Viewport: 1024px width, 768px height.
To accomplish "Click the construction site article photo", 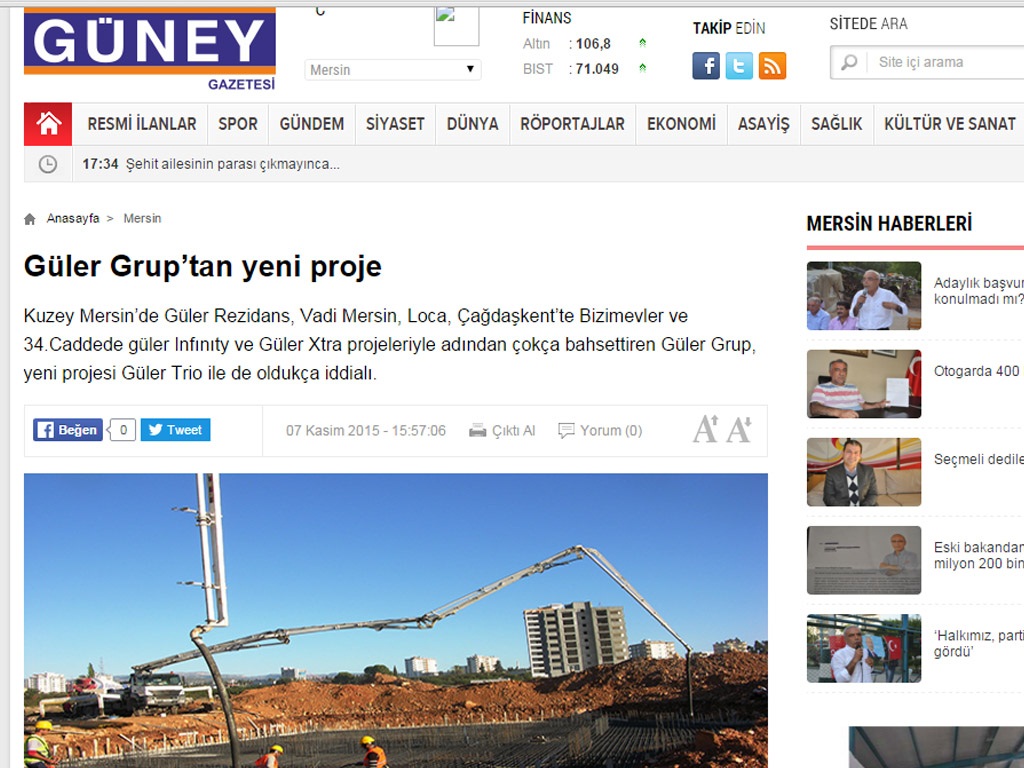I will [x=396, y=620].
